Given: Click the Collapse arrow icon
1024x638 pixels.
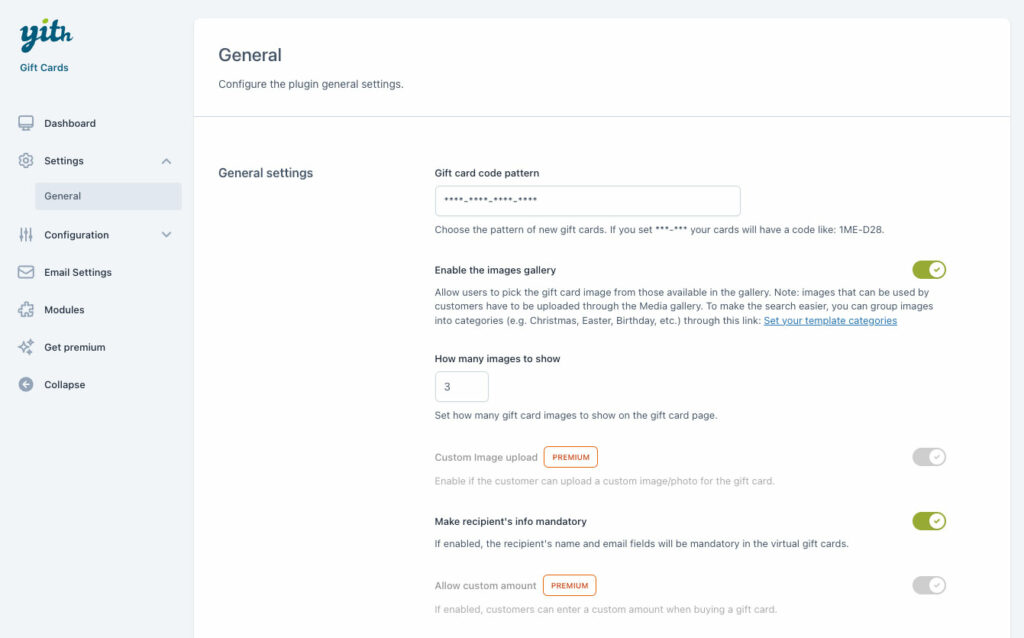Looking at the screenshot, I should [26, 385].
